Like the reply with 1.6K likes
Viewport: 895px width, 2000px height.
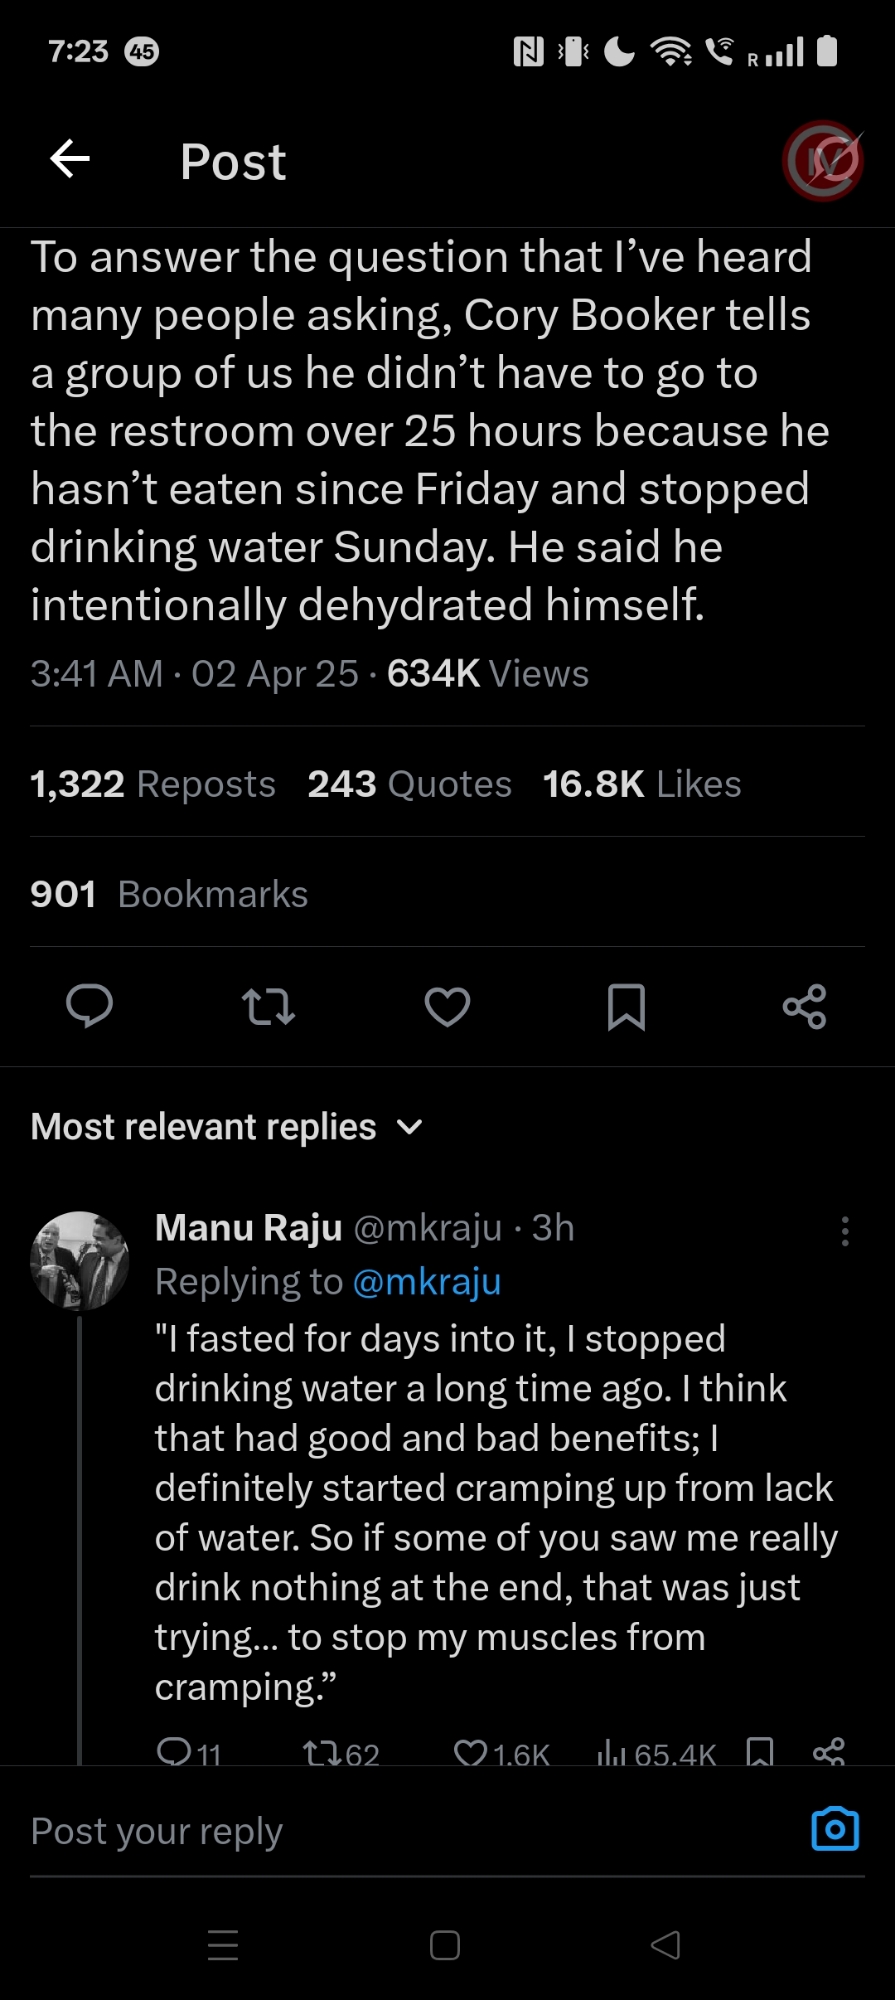472,1751
